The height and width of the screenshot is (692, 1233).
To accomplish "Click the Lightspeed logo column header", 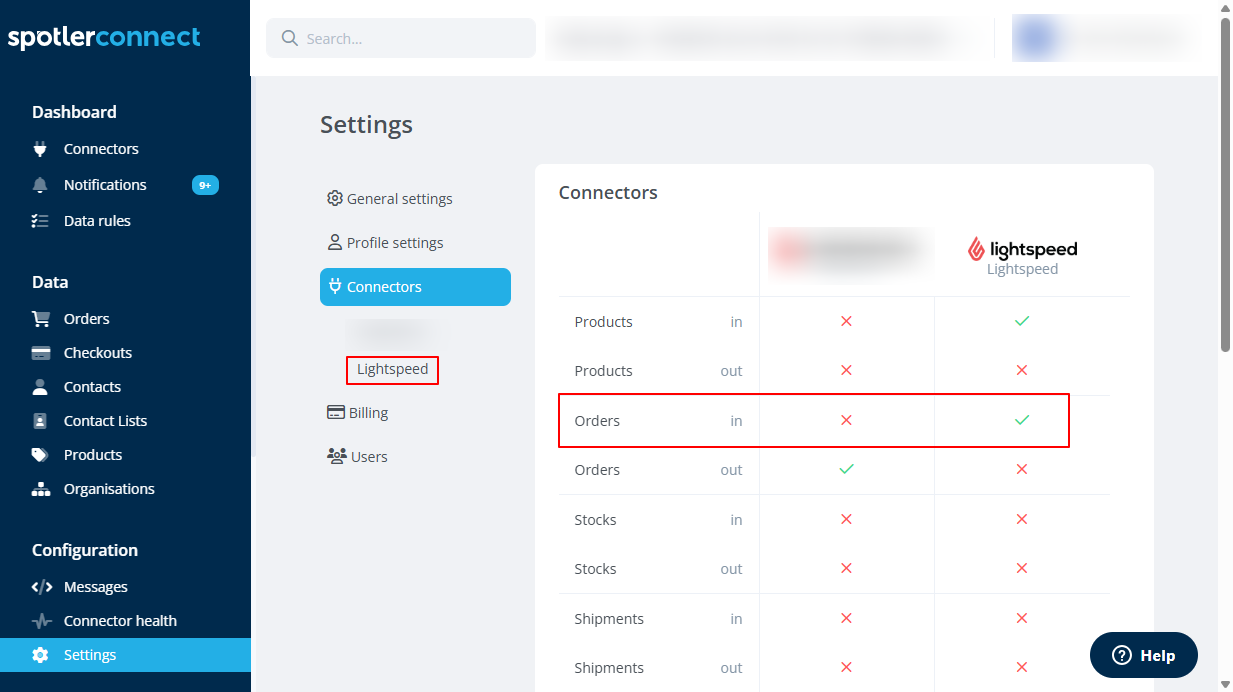I will click(x=1022, y=256).
